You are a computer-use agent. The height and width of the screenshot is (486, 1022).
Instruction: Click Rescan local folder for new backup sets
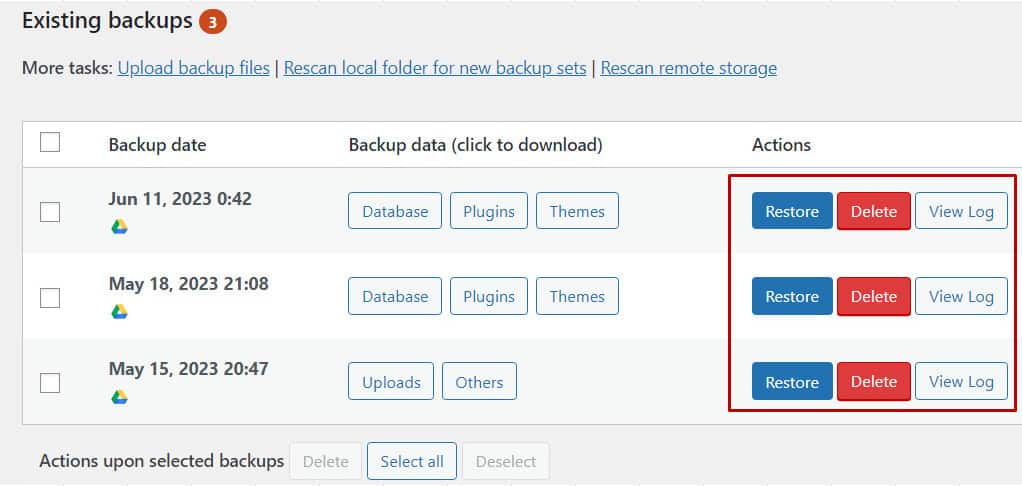pyautogui.click(x=435, y=68)
